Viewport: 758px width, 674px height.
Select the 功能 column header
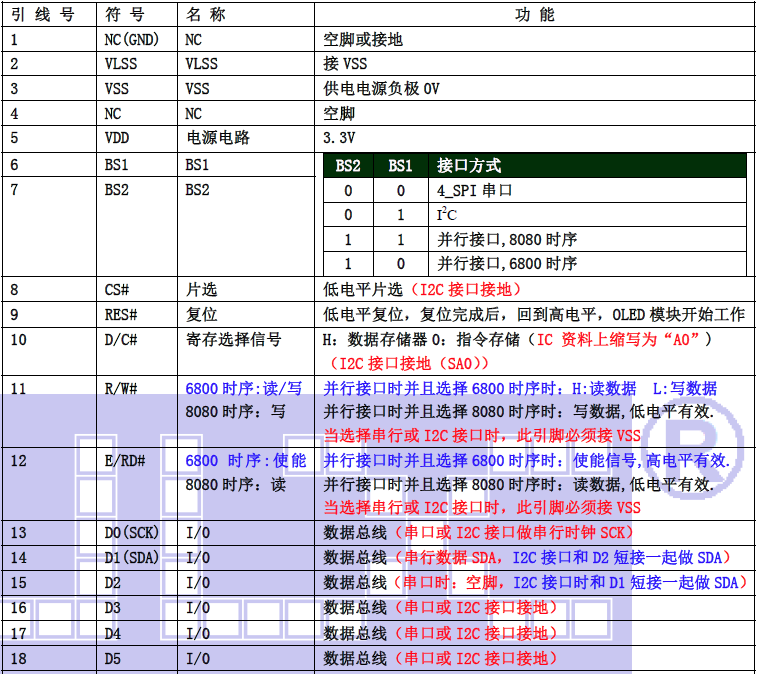click(x=534, y=15)
